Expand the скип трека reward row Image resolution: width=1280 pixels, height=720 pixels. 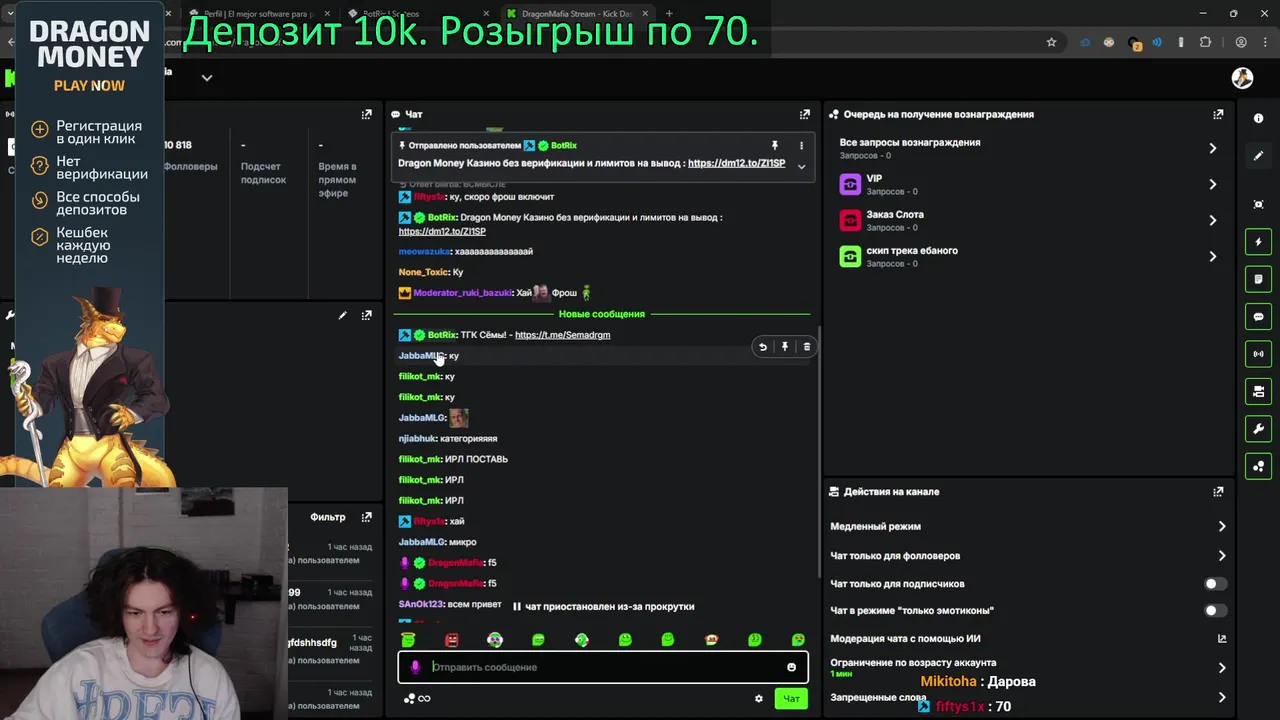tap(1029, 256)
